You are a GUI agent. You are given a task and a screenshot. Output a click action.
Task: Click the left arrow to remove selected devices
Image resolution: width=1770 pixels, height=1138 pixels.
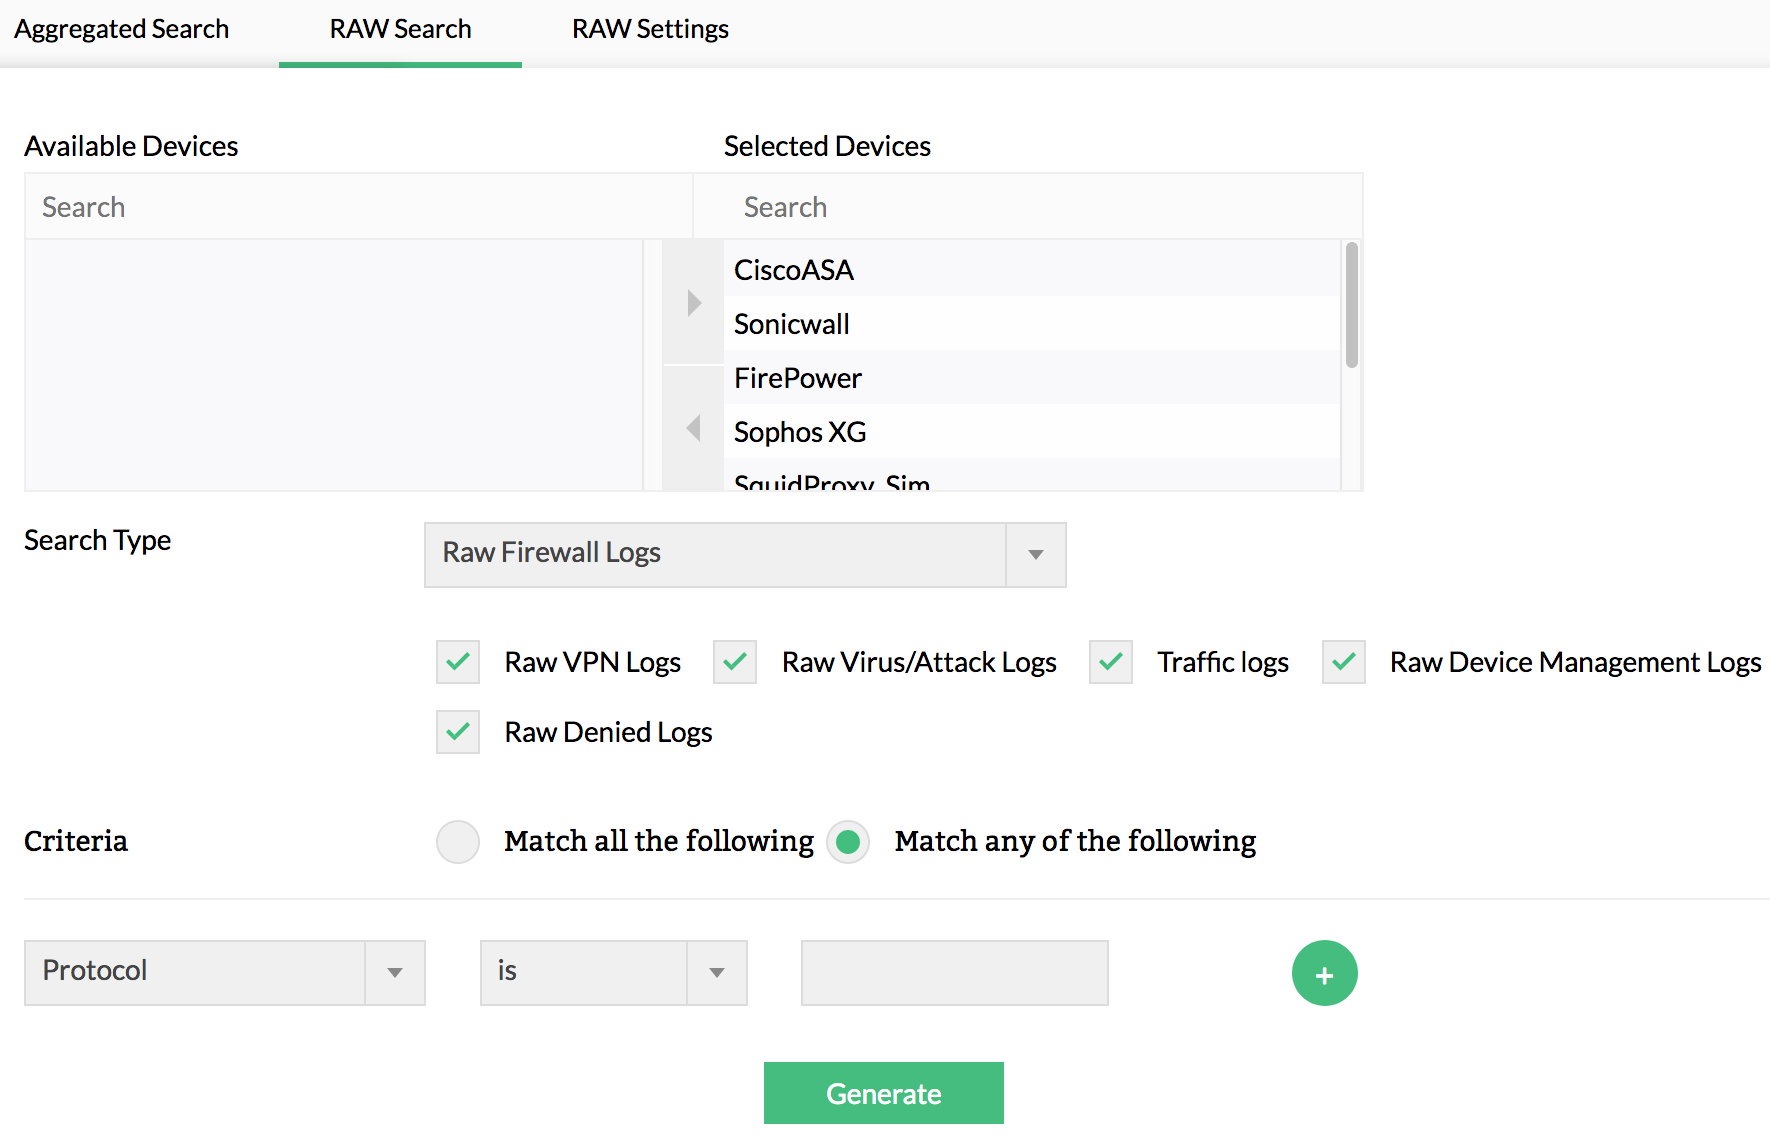[692, 428]
